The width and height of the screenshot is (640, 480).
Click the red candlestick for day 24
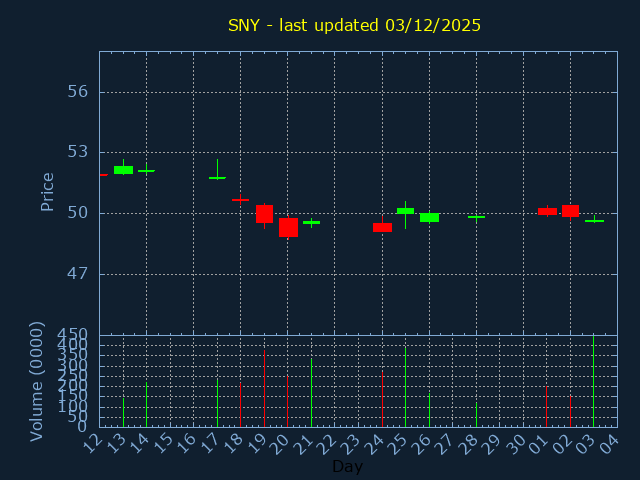tap(382, 227)
